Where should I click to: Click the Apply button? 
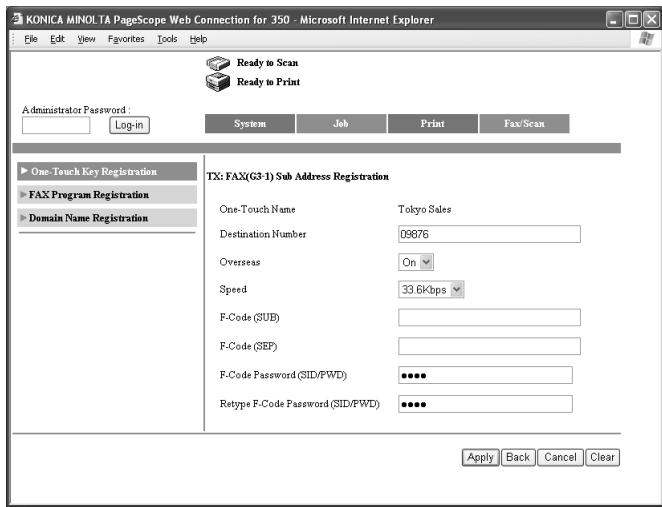pos(480,457)
